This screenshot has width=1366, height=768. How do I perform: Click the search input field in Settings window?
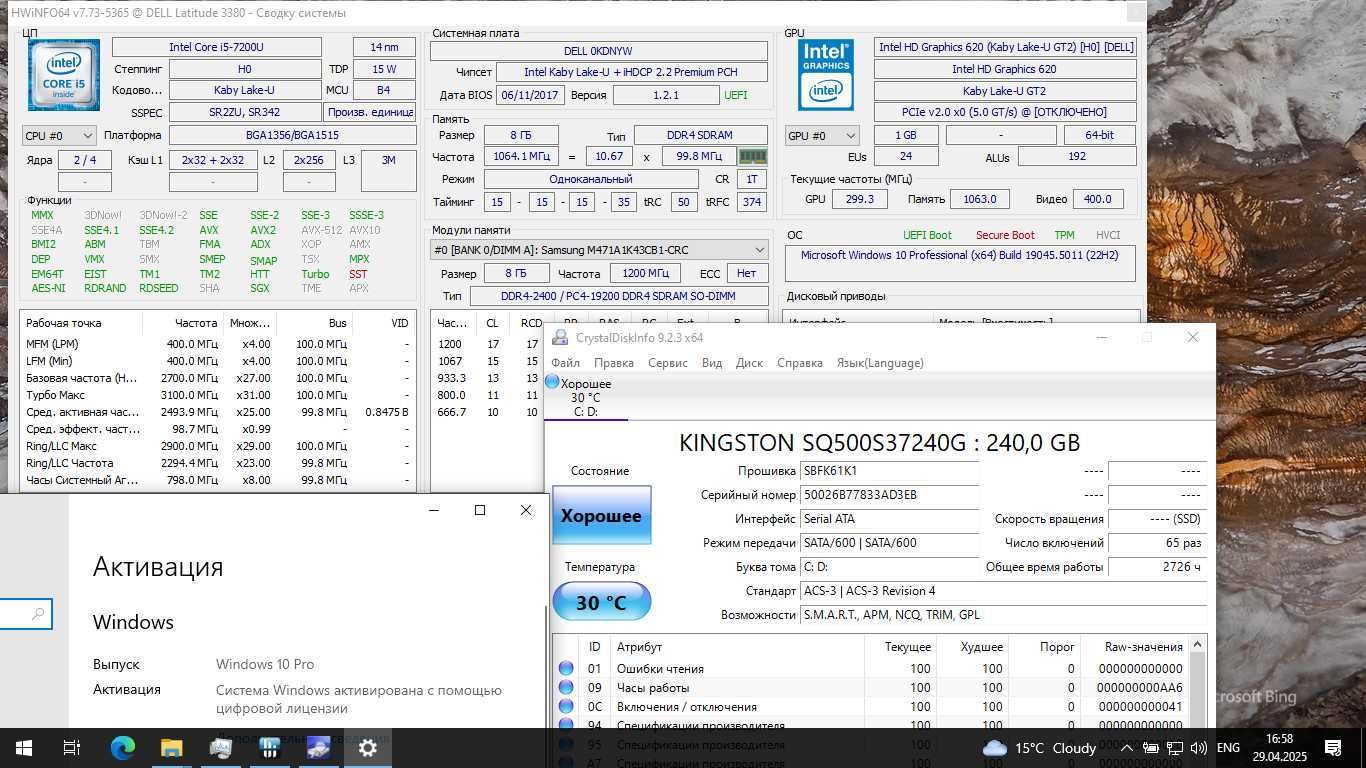[26, 614]
